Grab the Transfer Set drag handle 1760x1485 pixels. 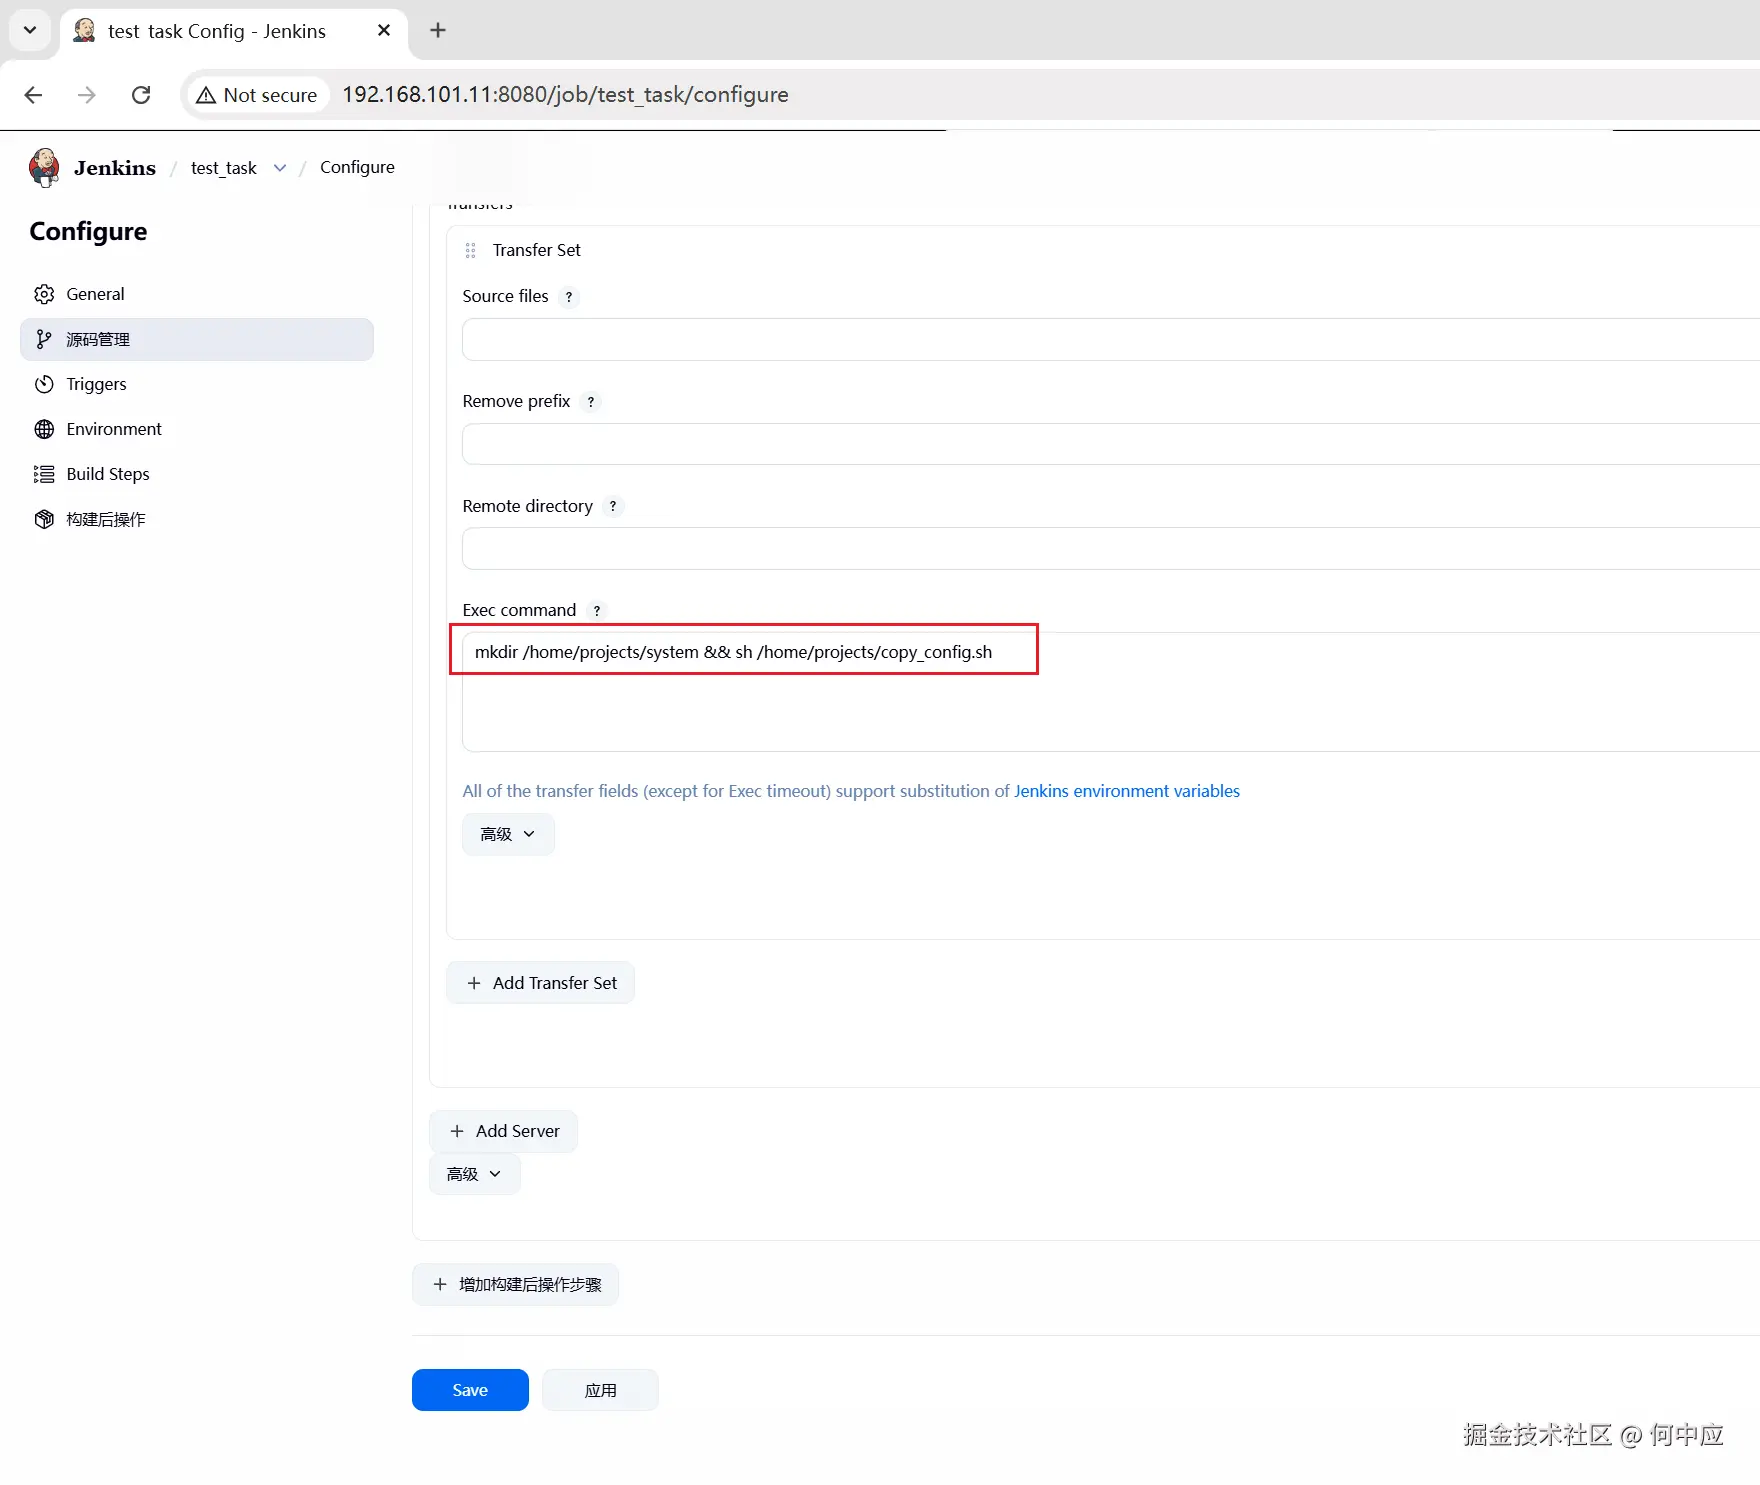470,250
